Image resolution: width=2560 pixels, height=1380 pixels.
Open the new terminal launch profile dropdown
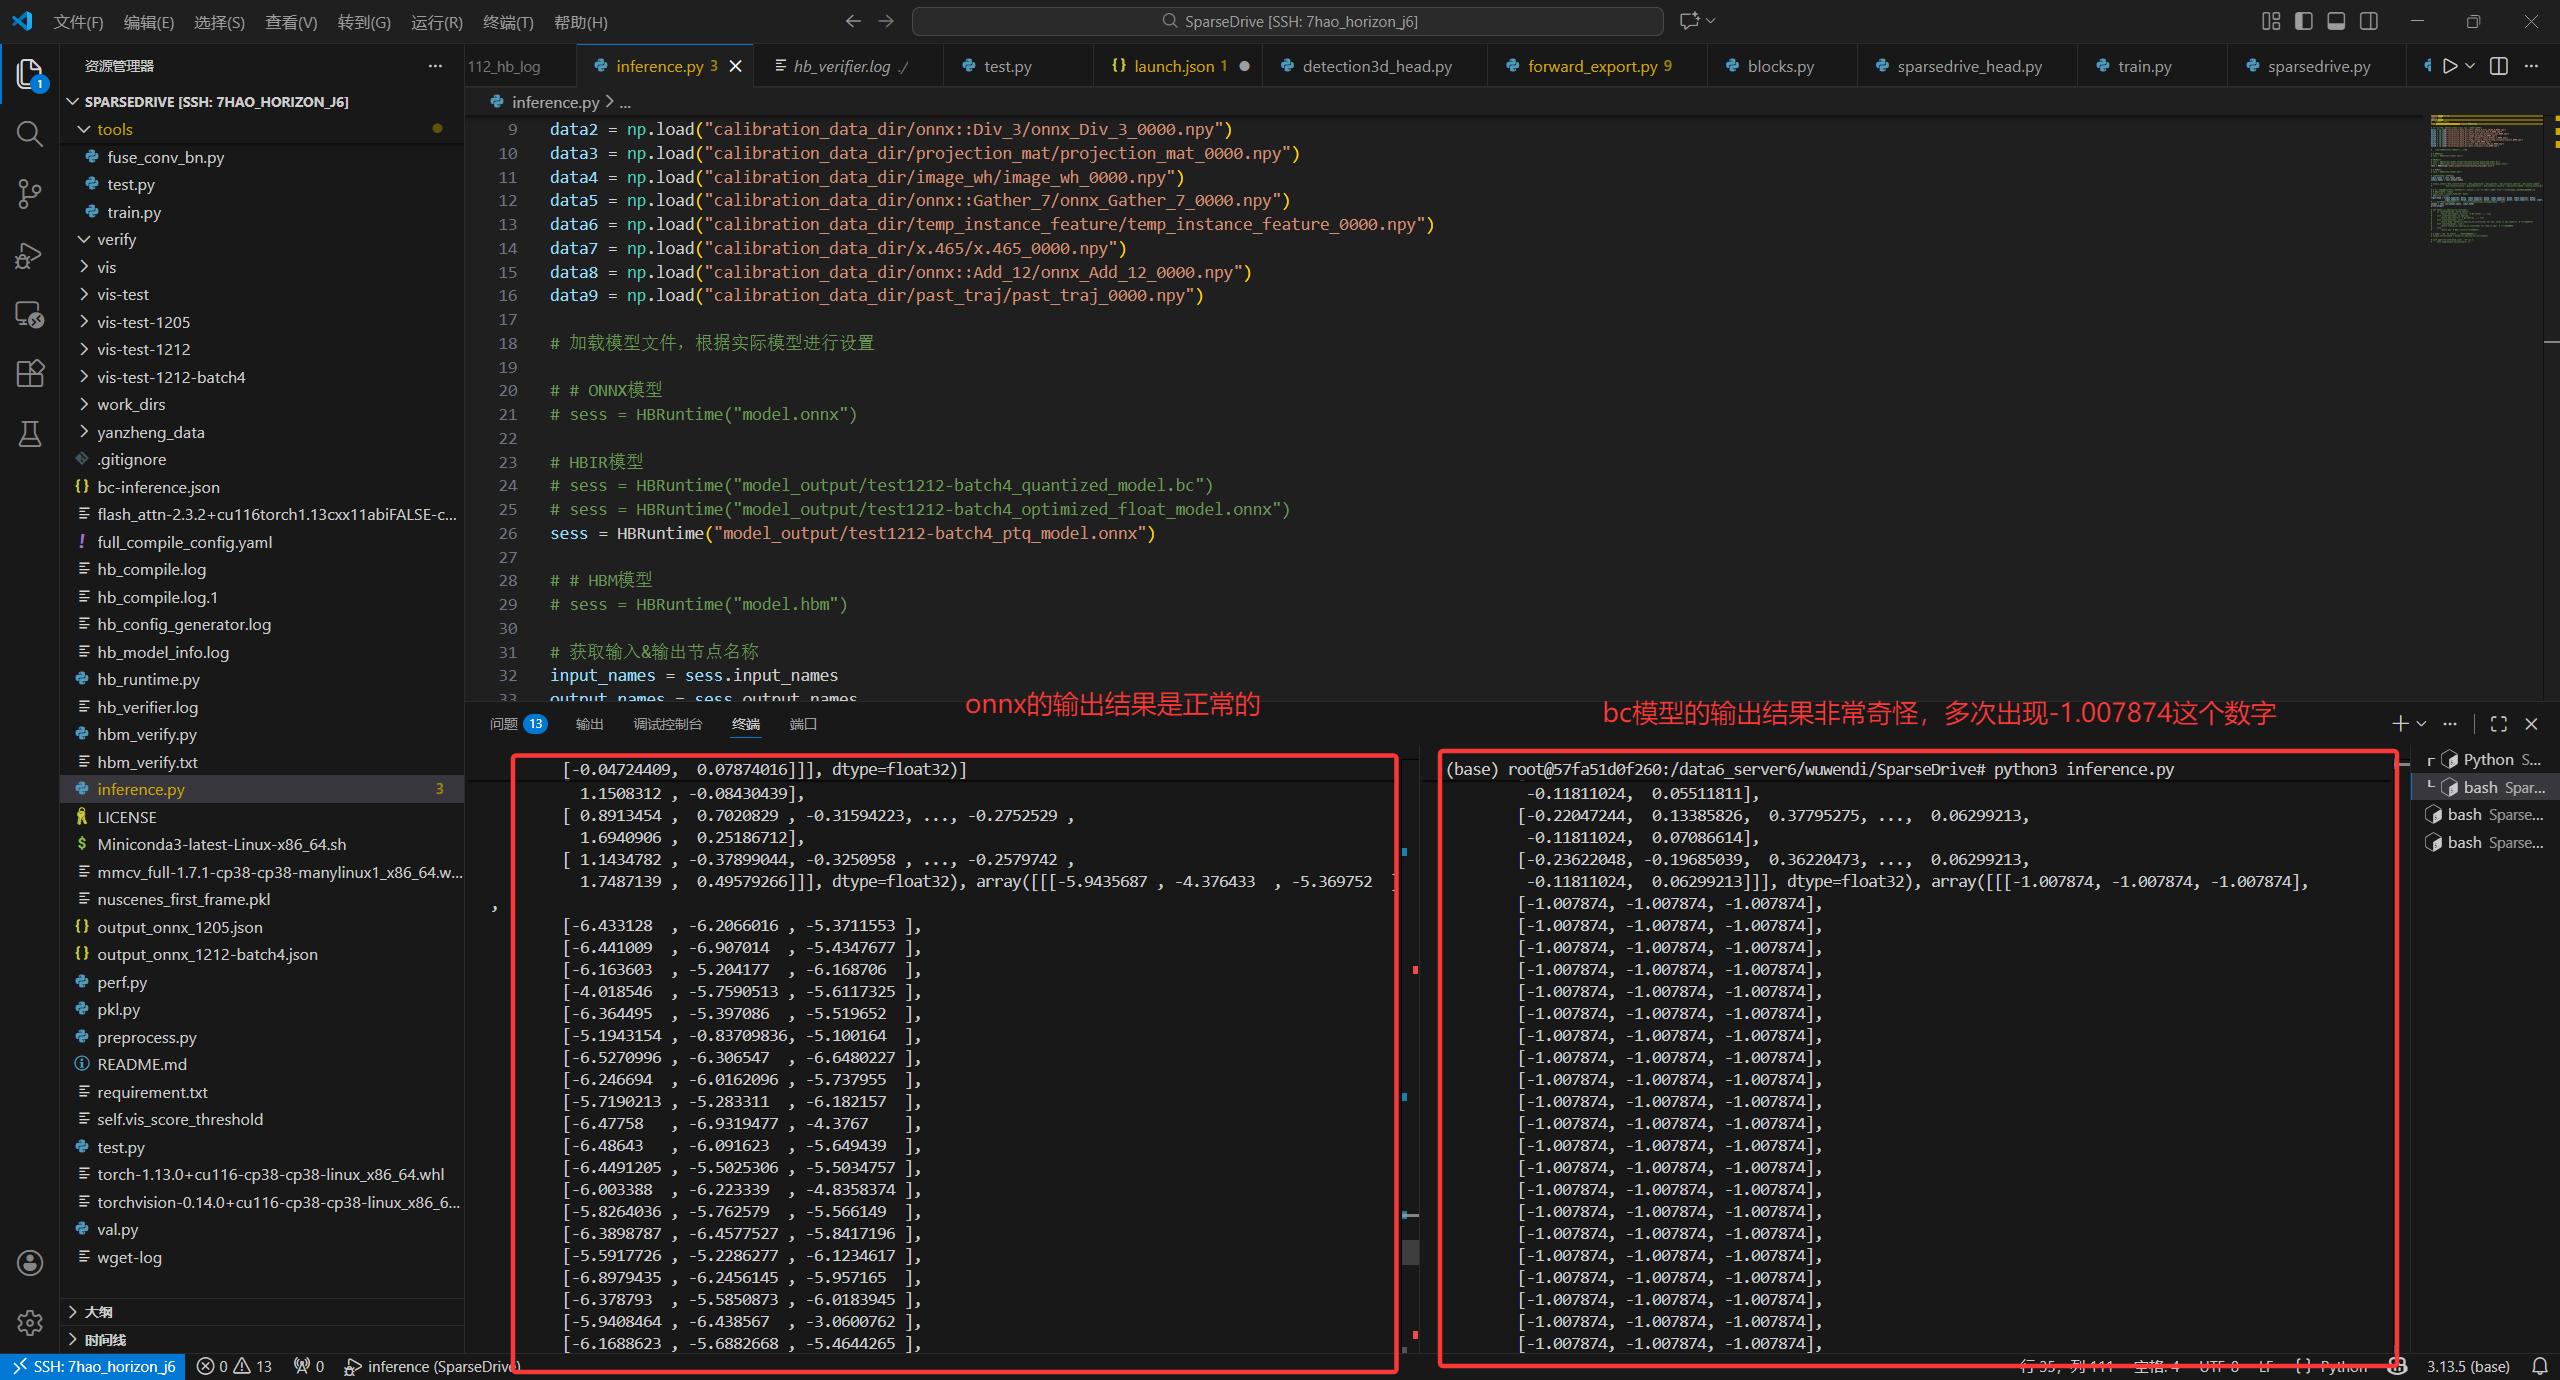2422,723
